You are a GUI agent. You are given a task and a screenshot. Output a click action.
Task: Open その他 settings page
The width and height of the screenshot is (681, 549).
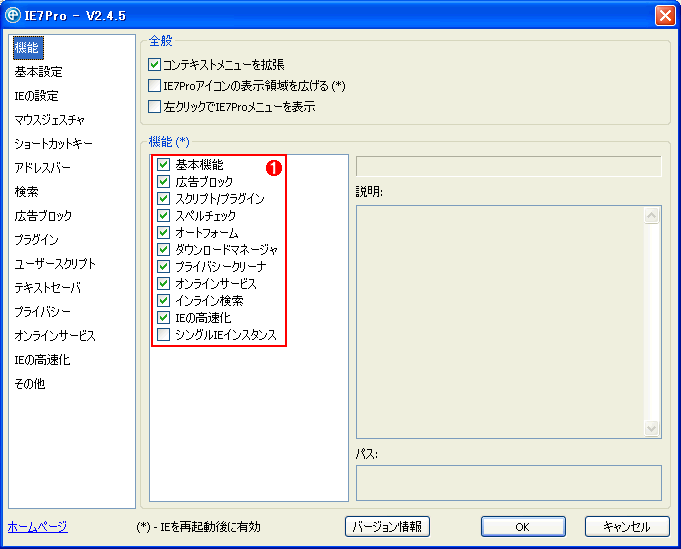pyautogui.click(x=30, y=384)
